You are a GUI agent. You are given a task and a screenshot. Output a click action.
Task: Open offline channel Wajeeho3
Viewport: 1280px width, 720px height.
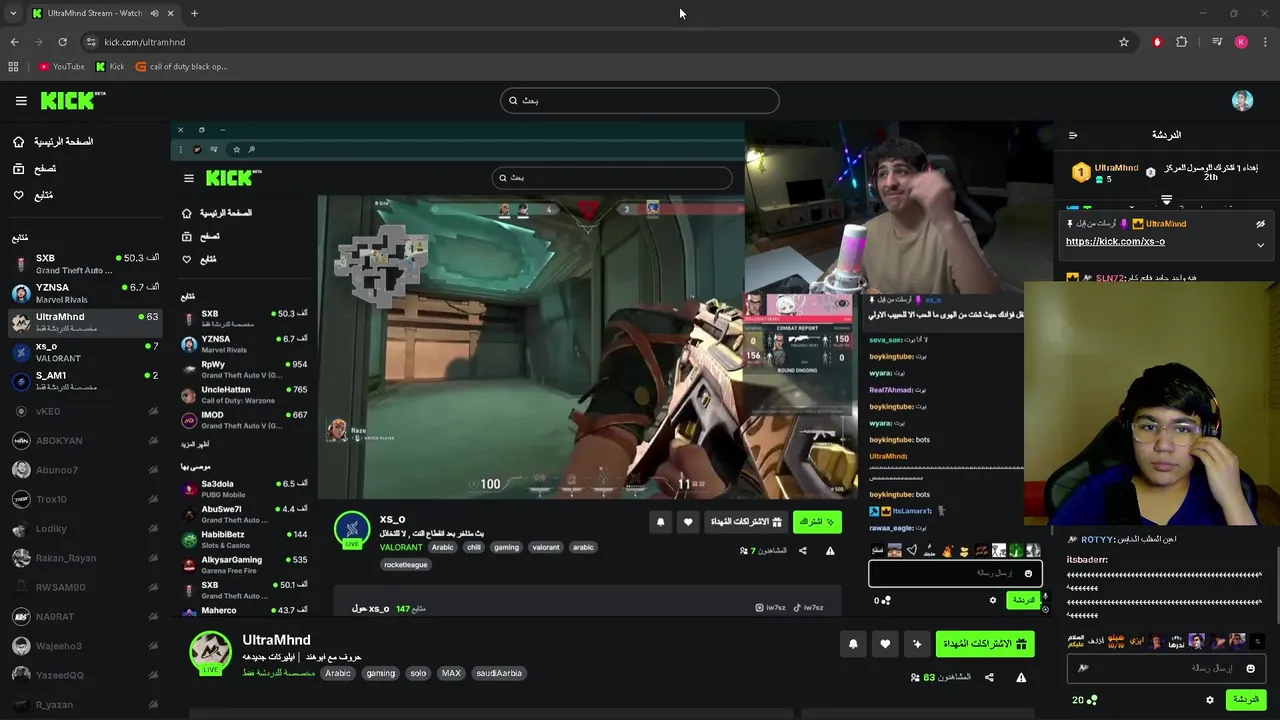(85, 646)
